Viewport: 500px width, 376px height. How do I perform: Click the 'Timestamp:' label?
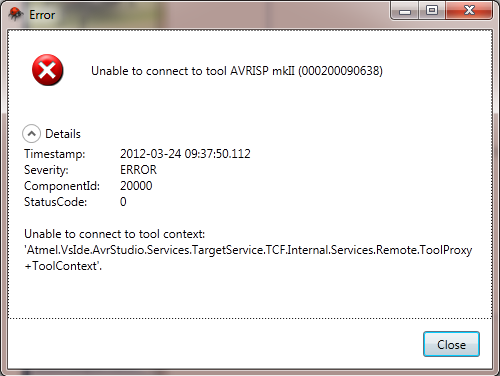(x=55, y=154)
